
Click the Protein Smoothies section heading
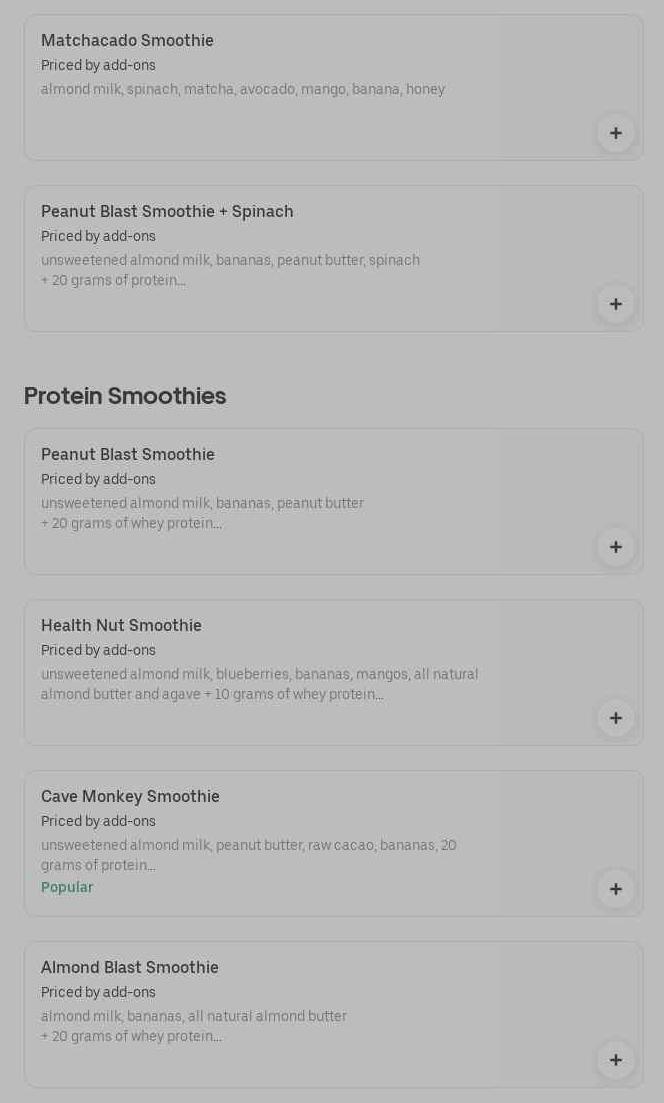coord(125,396)
